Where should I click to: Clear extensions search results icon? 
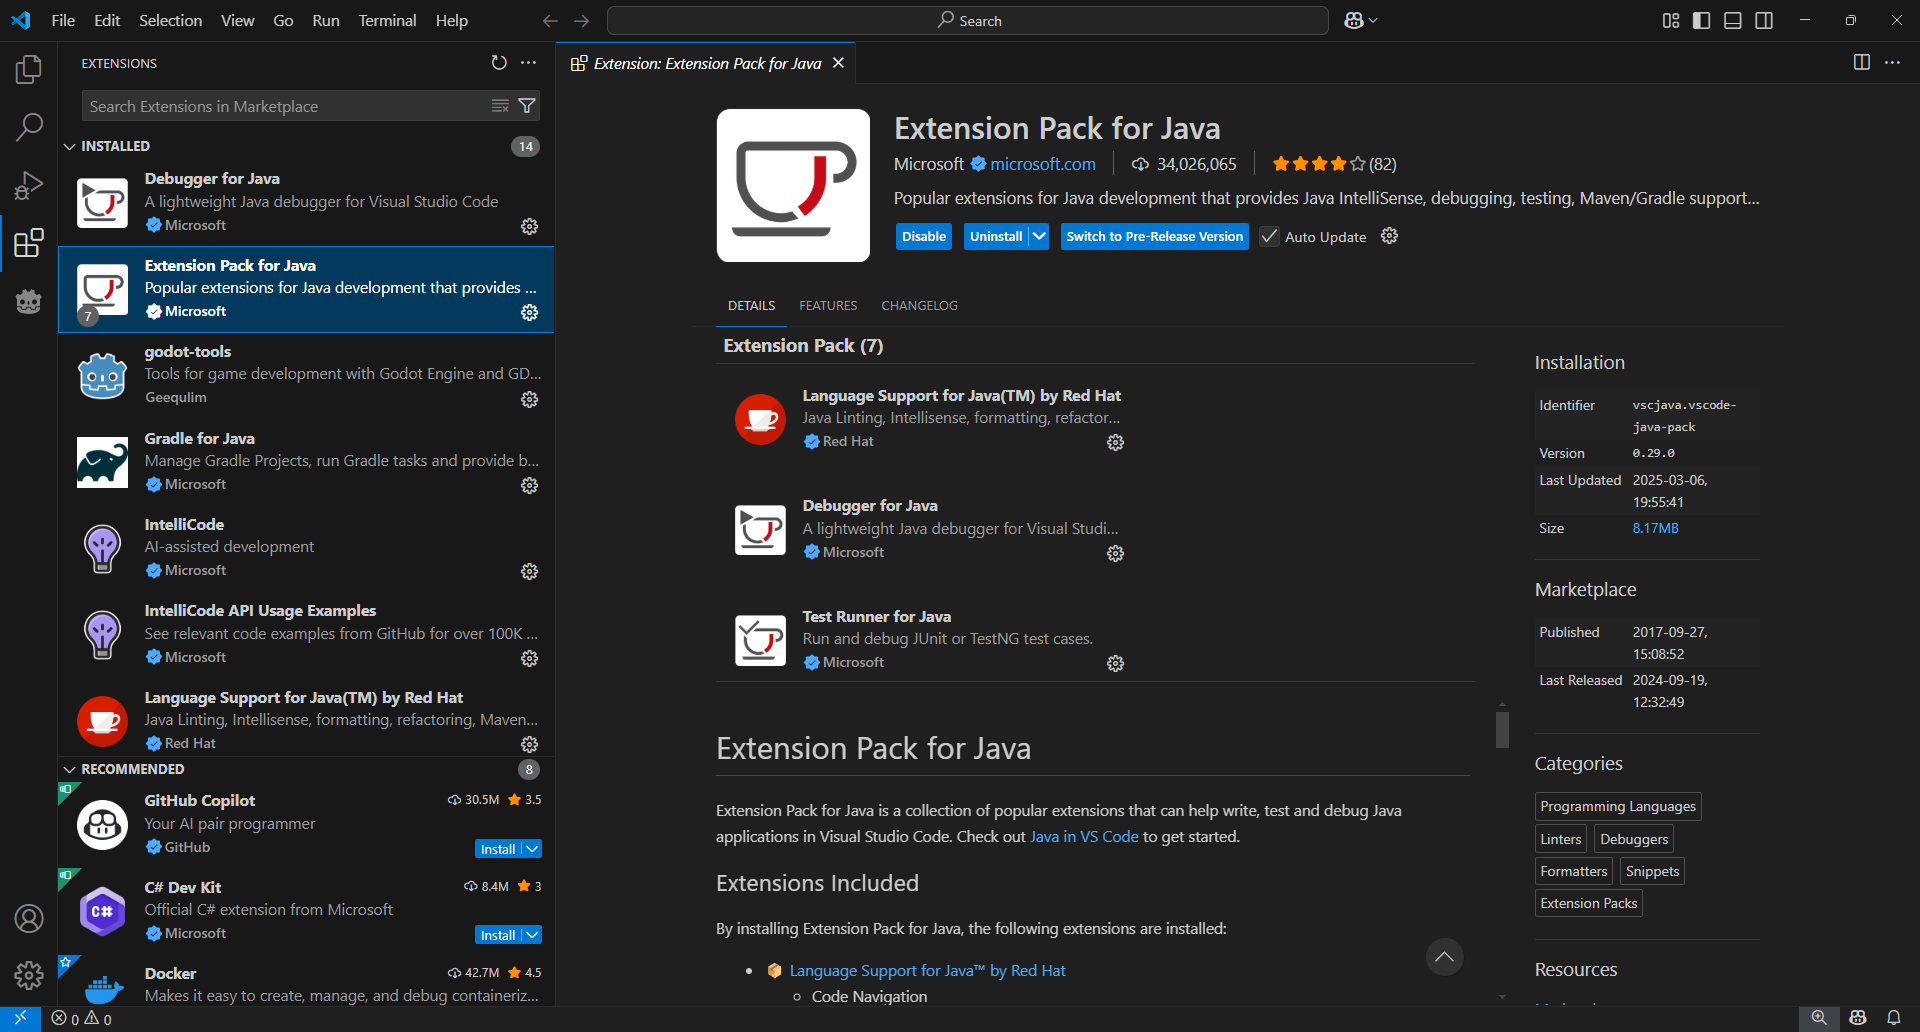click(x=500, y=106)
